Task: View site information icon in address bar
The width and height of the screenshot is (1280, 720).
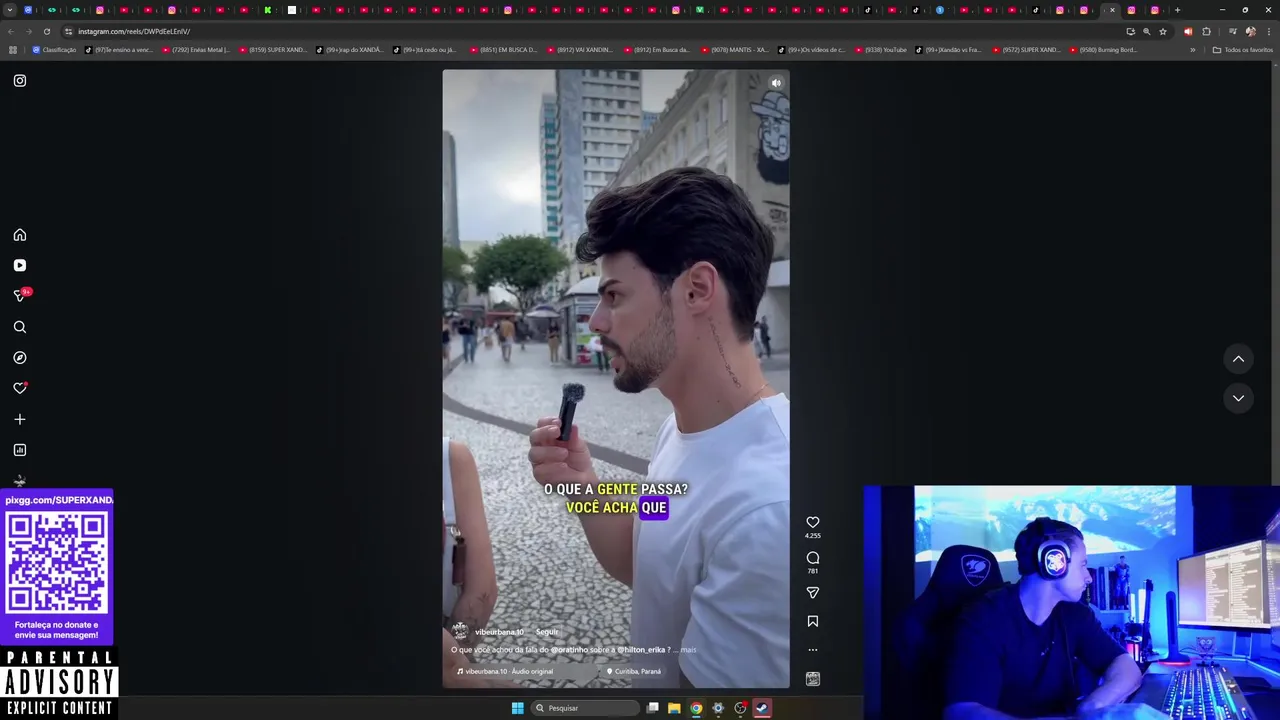Action: click(x=68, y=31)
